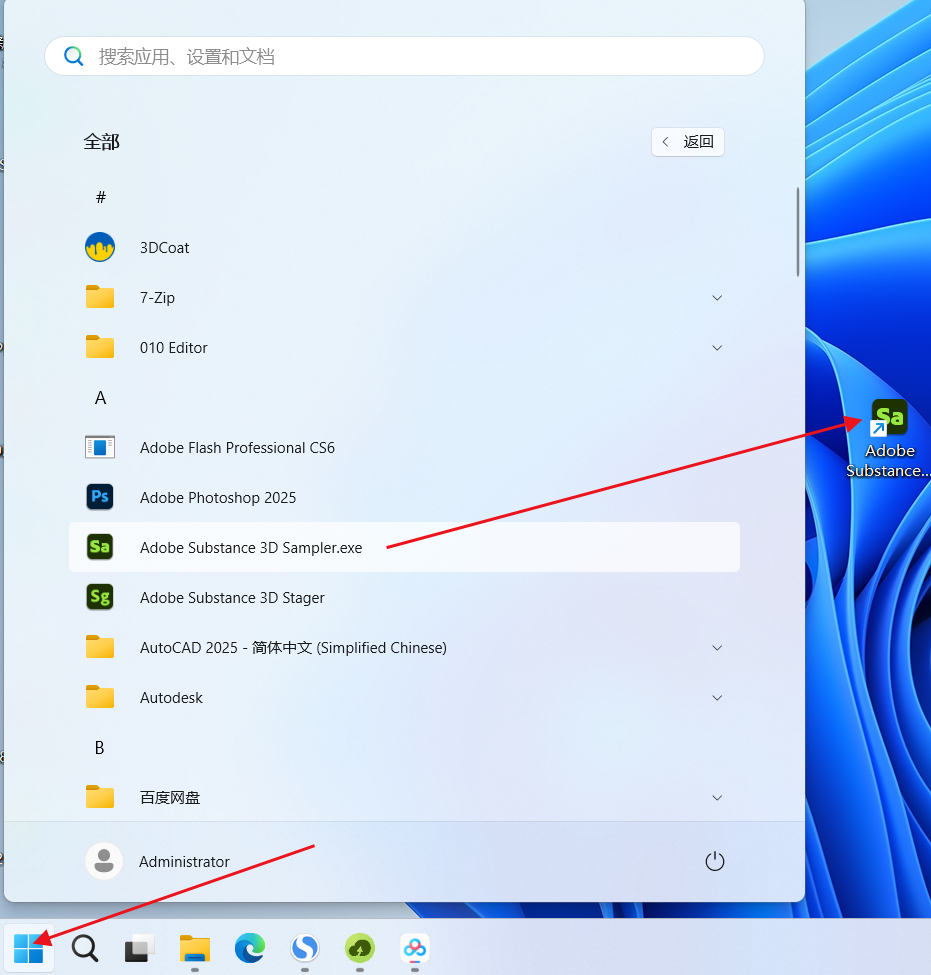This screenshot has height=975, width=931.
Task: Click the 7-Zip folder icon
Action: 100,297
